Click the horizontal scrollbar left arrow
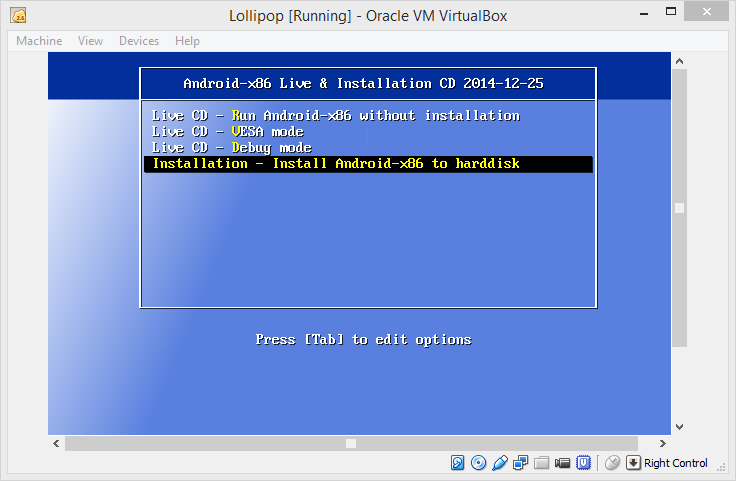The width and height of the screenshot is (736, 481). 56,443
